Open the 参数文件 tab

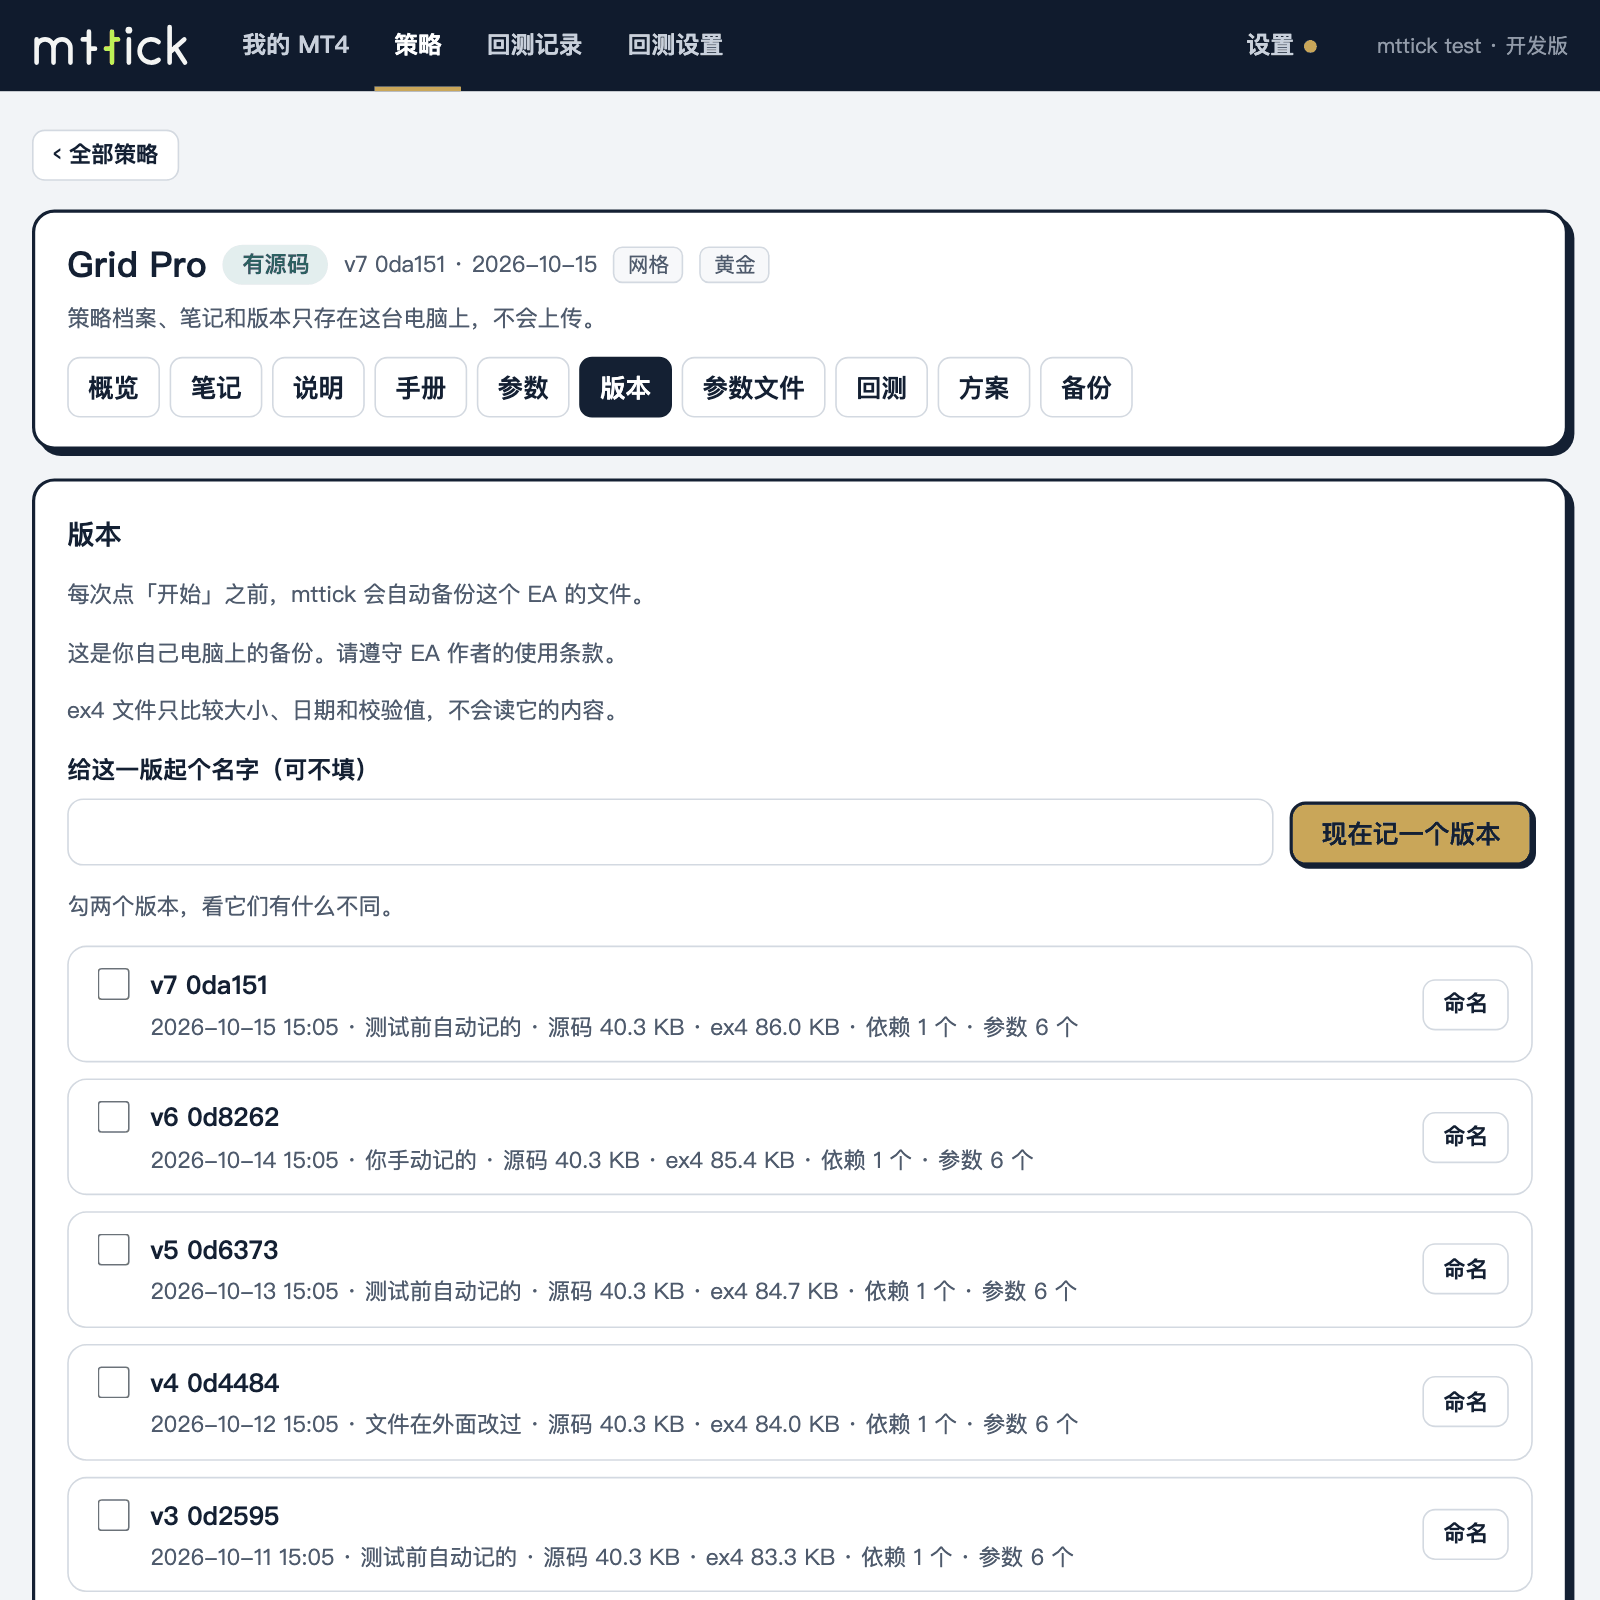click(x=753, y=387)
